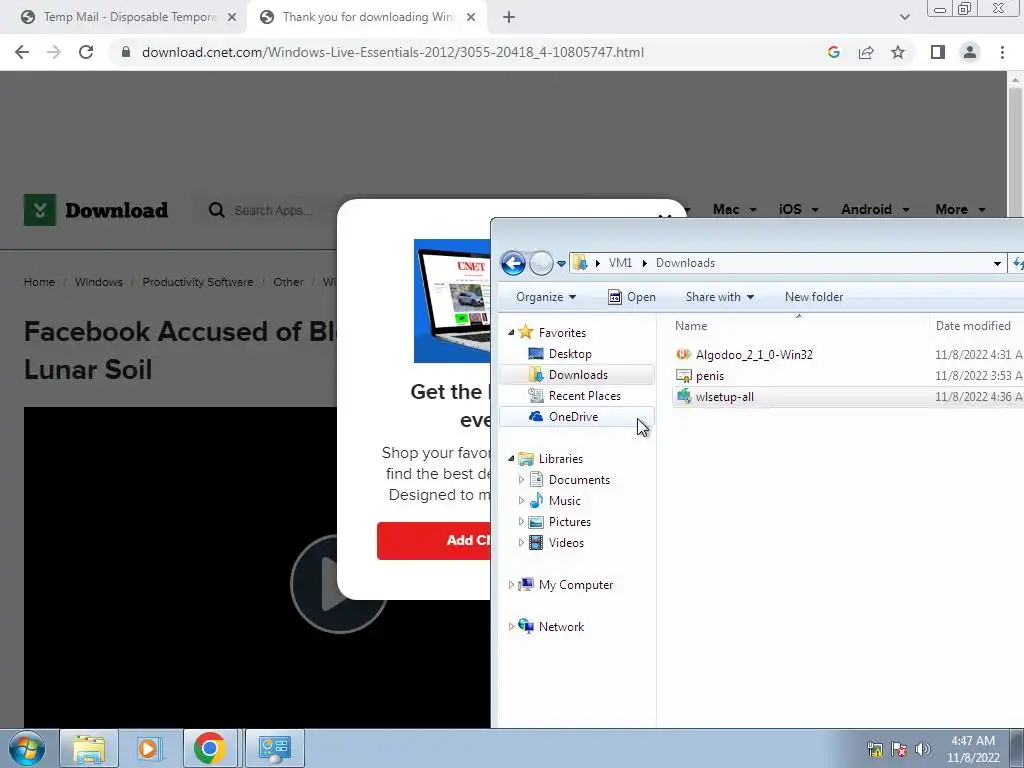1024x768 pixels.
Task: Expand My Computer in navigation pane
Action: coord(511,584)
